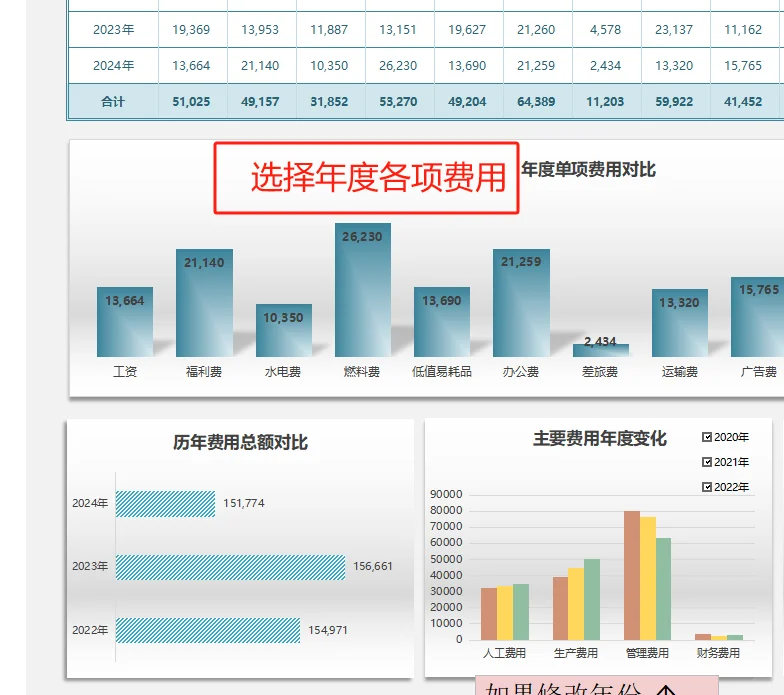
Task: Click total cell 53,270
Action: [x=398, y=102]
